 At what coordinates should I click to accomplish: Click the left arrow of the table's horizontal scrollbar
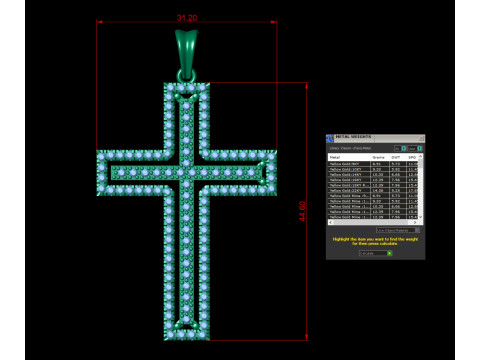point(331,222)
